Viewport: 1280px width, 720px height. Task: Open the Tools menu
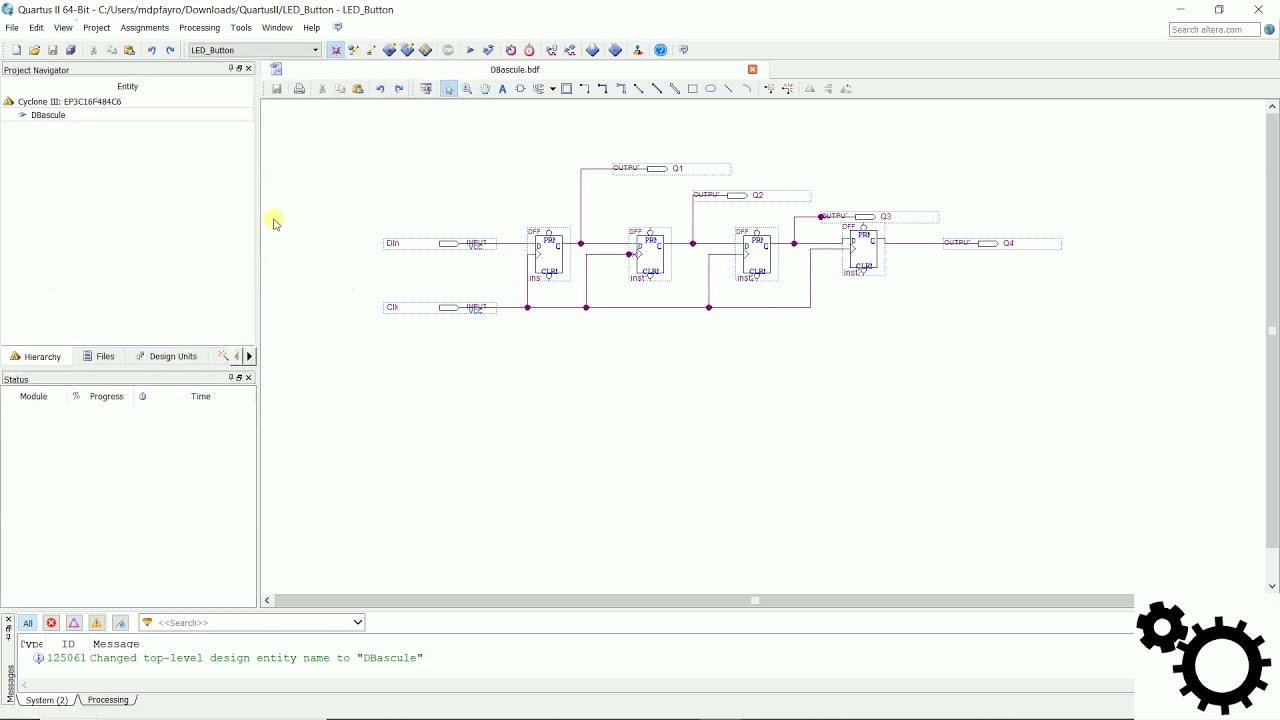pos(241,28)
